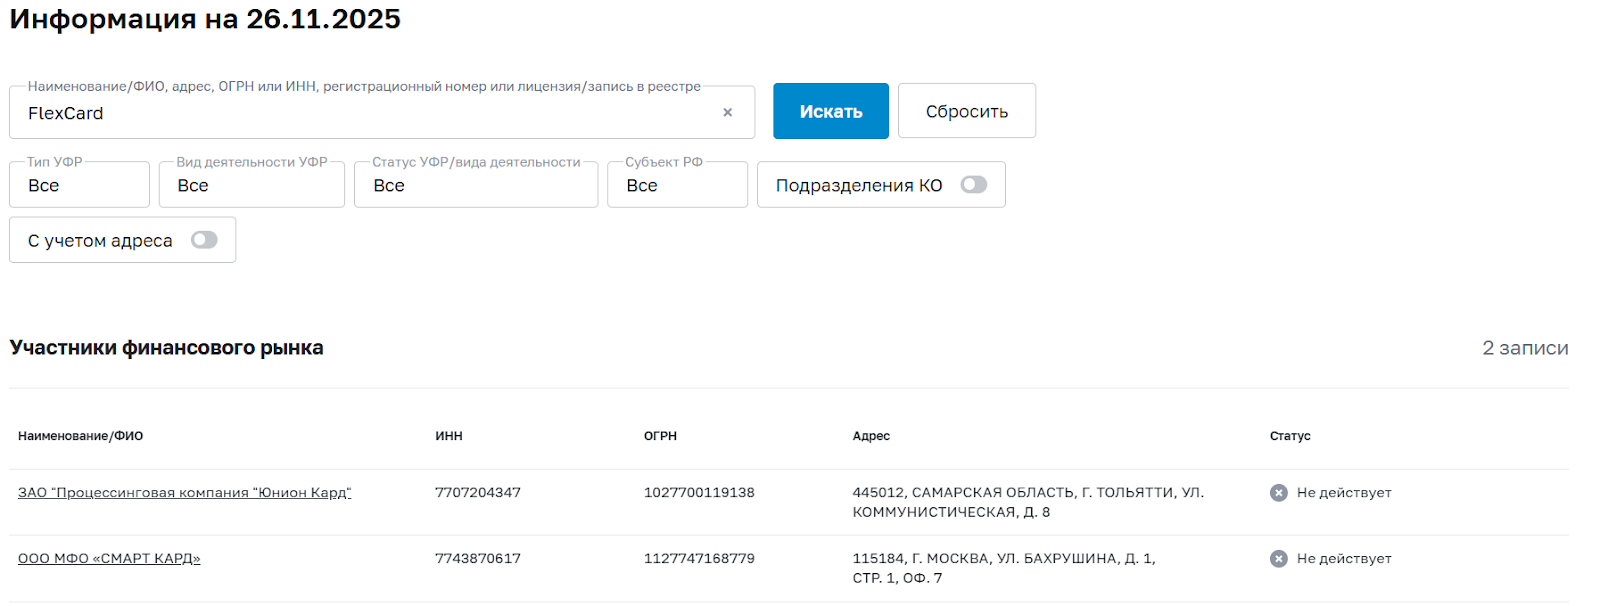Click the Искать search button

point(830,111)
